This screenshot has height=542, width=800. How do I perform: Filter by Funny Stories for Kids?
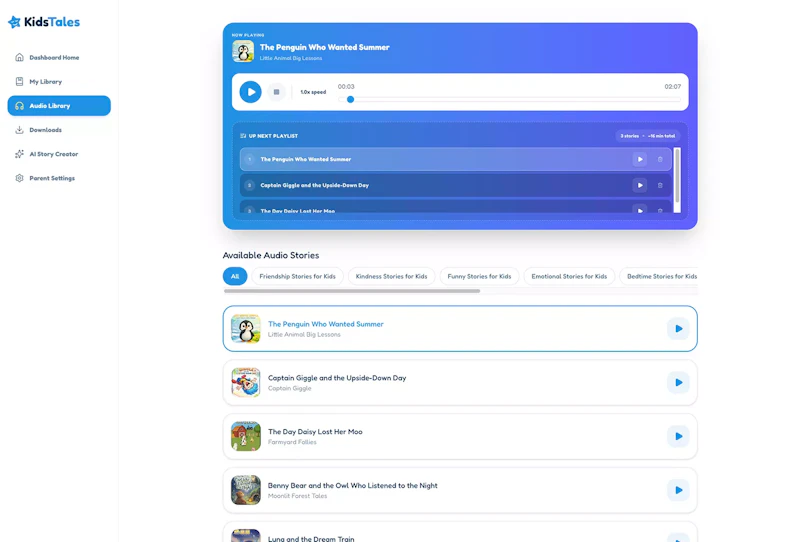[479, 276]
